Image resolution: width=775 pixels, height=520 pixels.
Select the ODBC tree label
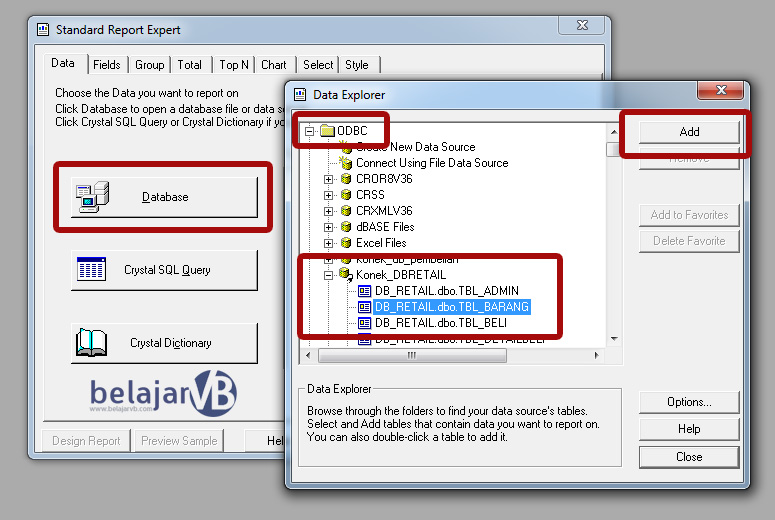pos(352,130)
